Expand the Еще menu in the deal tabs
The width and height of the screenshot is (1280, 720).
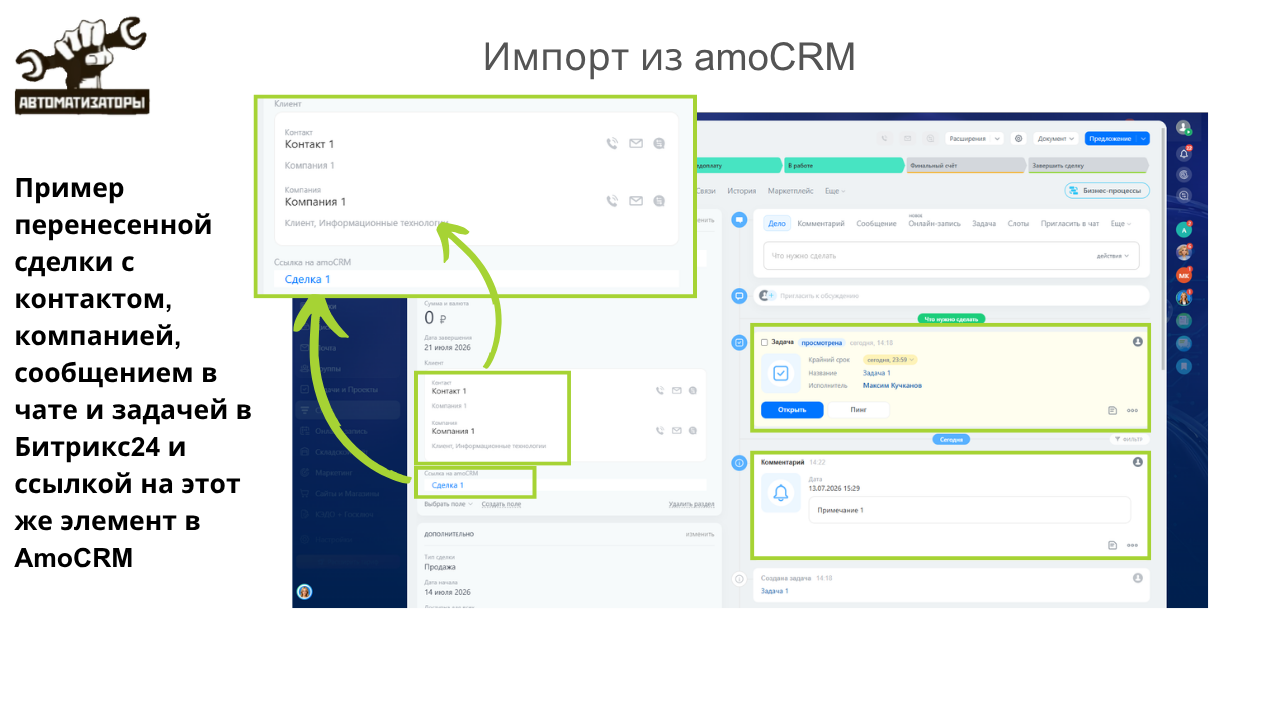point(835,190)
